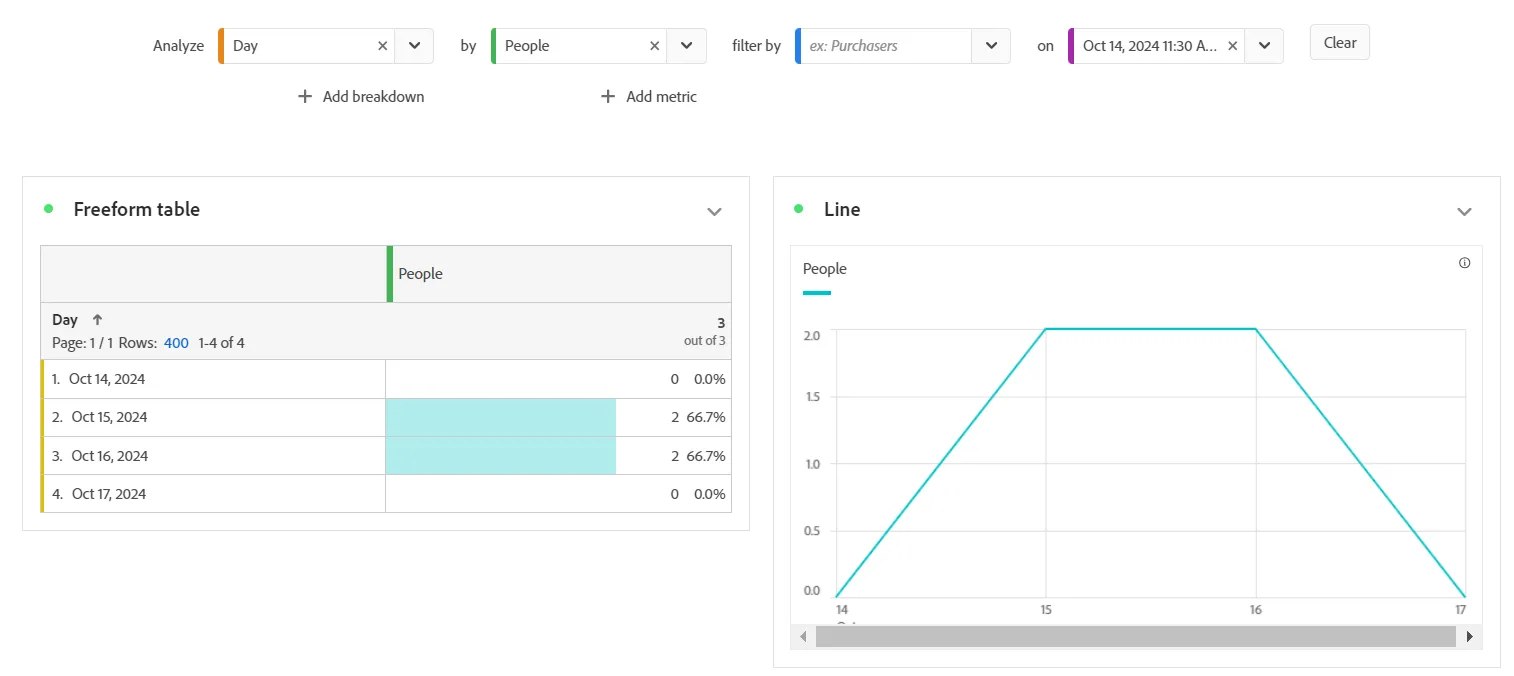This screenshot has width=1514, height=676.
Task: Select the Oct 14, 2024 row
Action: coord(386,379)
